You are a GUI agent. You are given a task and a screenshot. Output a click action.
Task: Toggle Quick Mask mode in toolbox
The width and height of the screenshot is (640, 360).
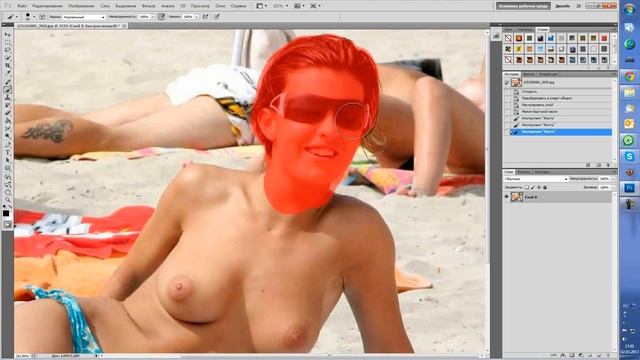(x=8, y=225)
